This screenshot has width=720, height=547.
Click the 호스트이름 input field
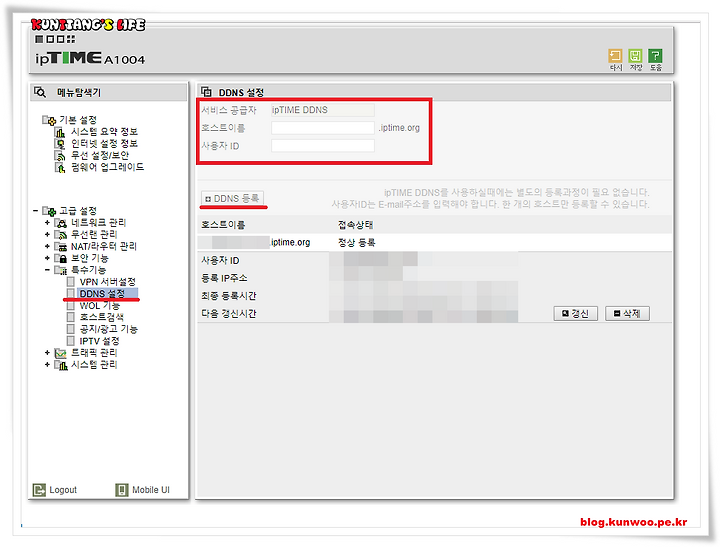pyautogui.click(x=323, y=128)
